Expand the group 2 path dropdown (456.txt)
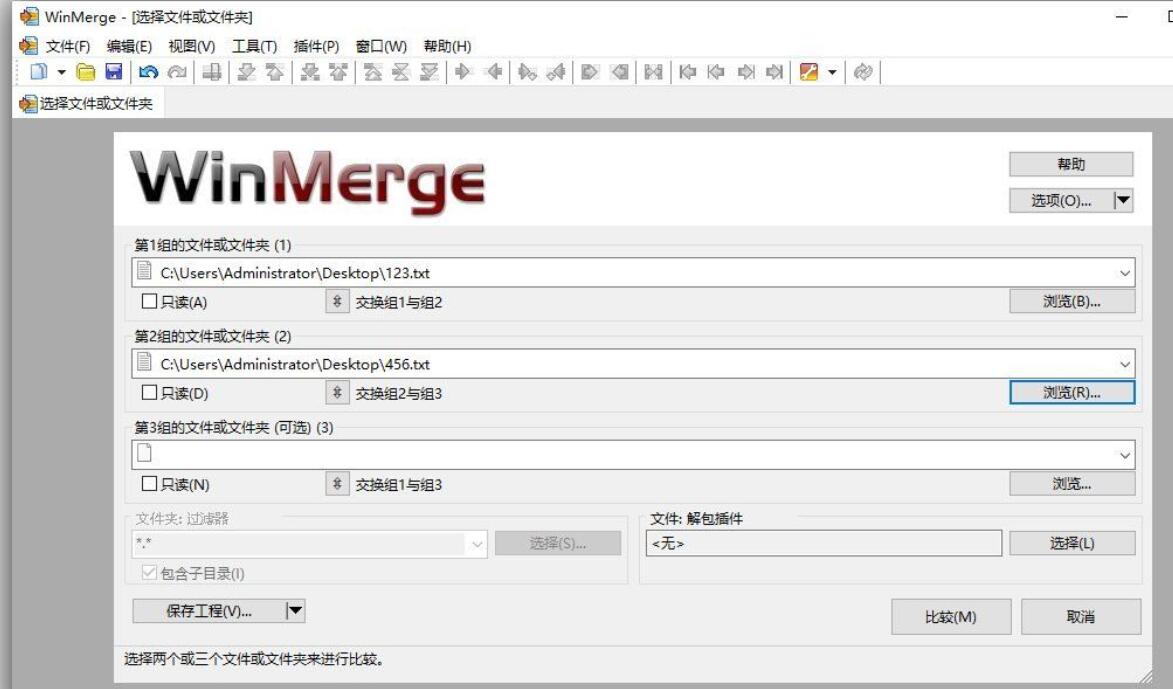The image size is (1173, 689). click(x=1124, y=364)
